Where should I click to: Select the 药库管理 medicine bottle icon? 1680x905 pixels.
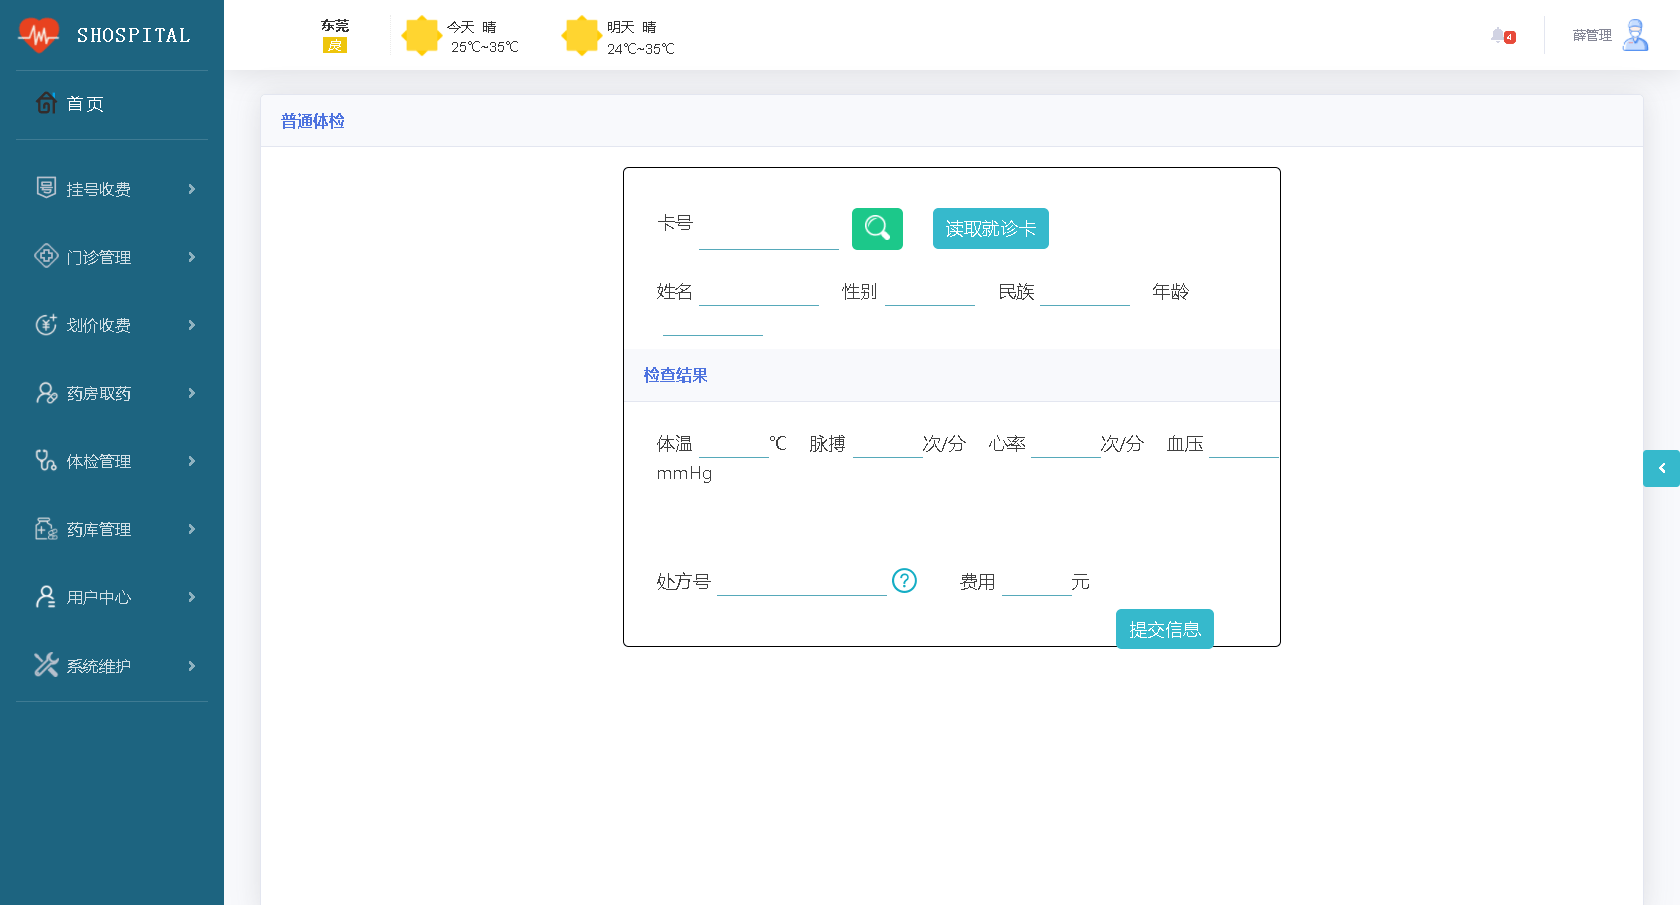tap(45, 529)
